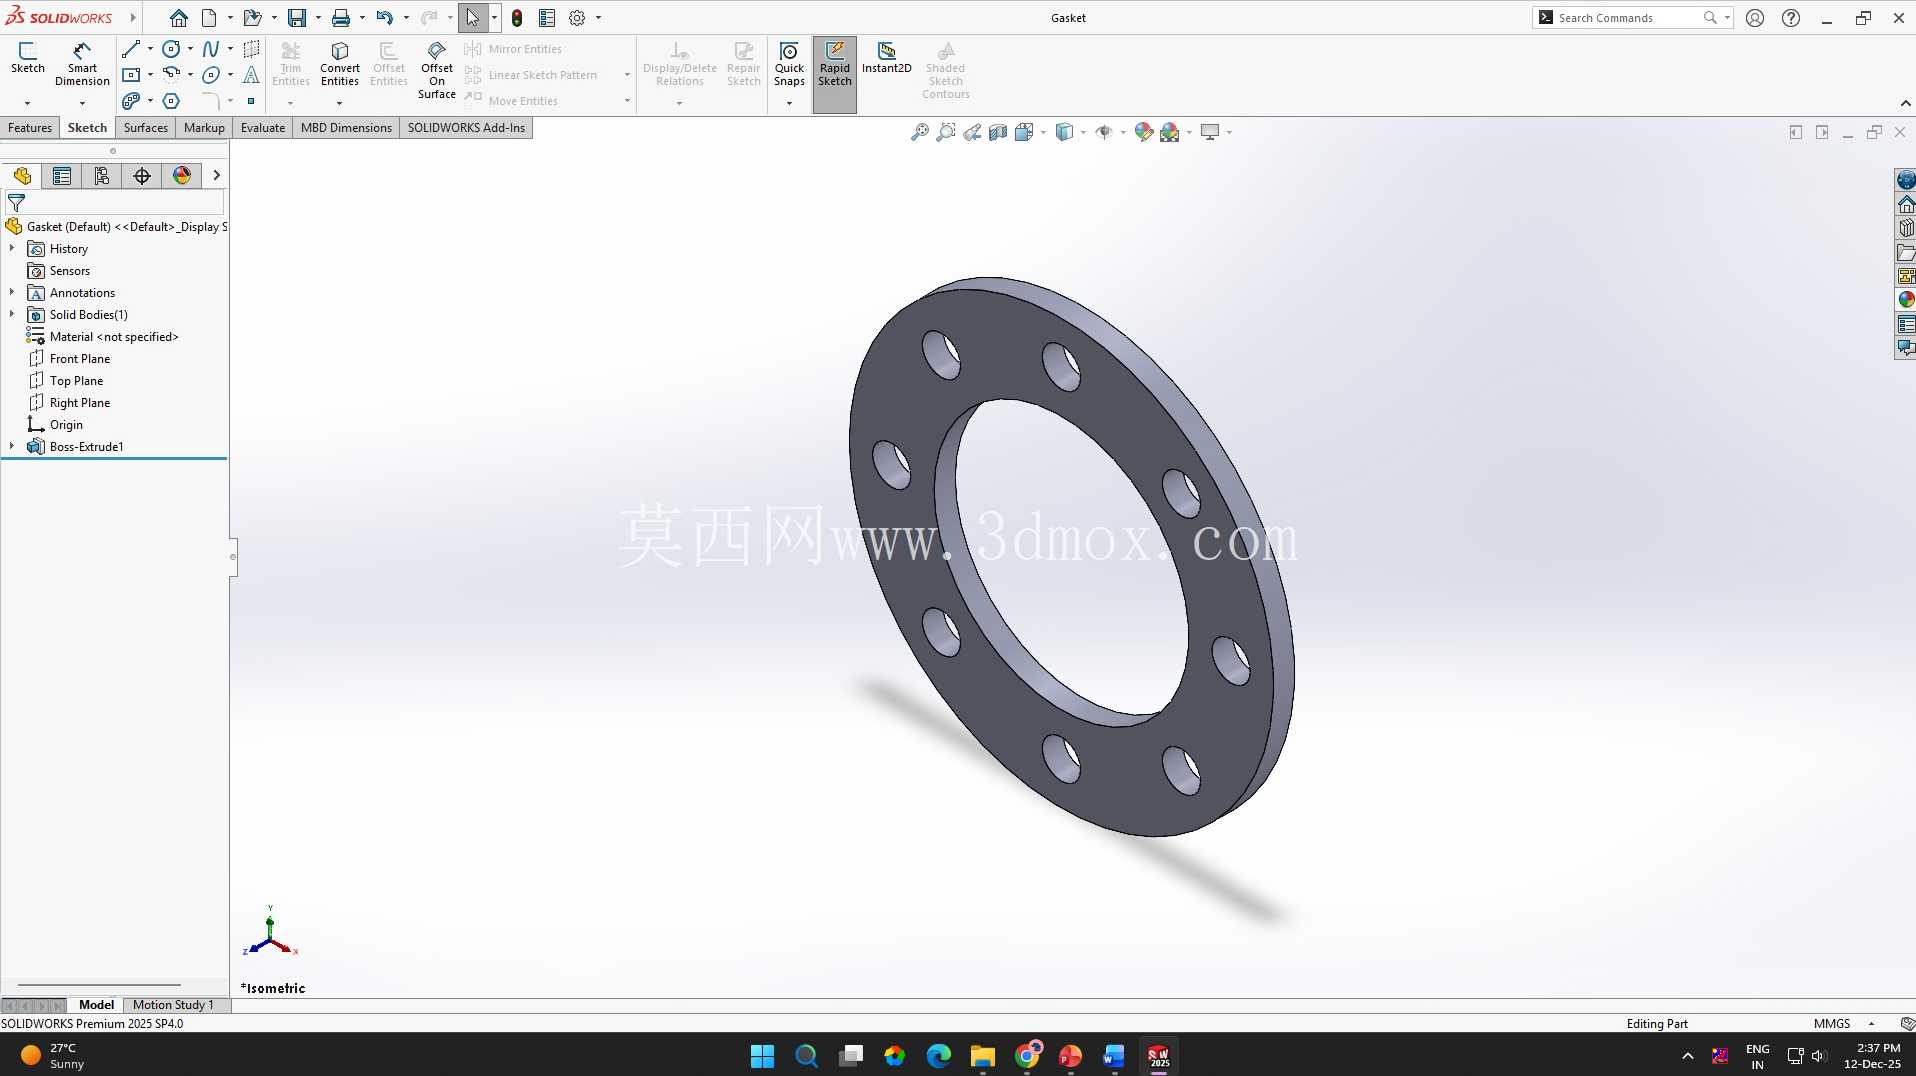Click the Sketch button
This screenshot has width=1916, height=1076.
pyautogui.click(x=27, y=58)
